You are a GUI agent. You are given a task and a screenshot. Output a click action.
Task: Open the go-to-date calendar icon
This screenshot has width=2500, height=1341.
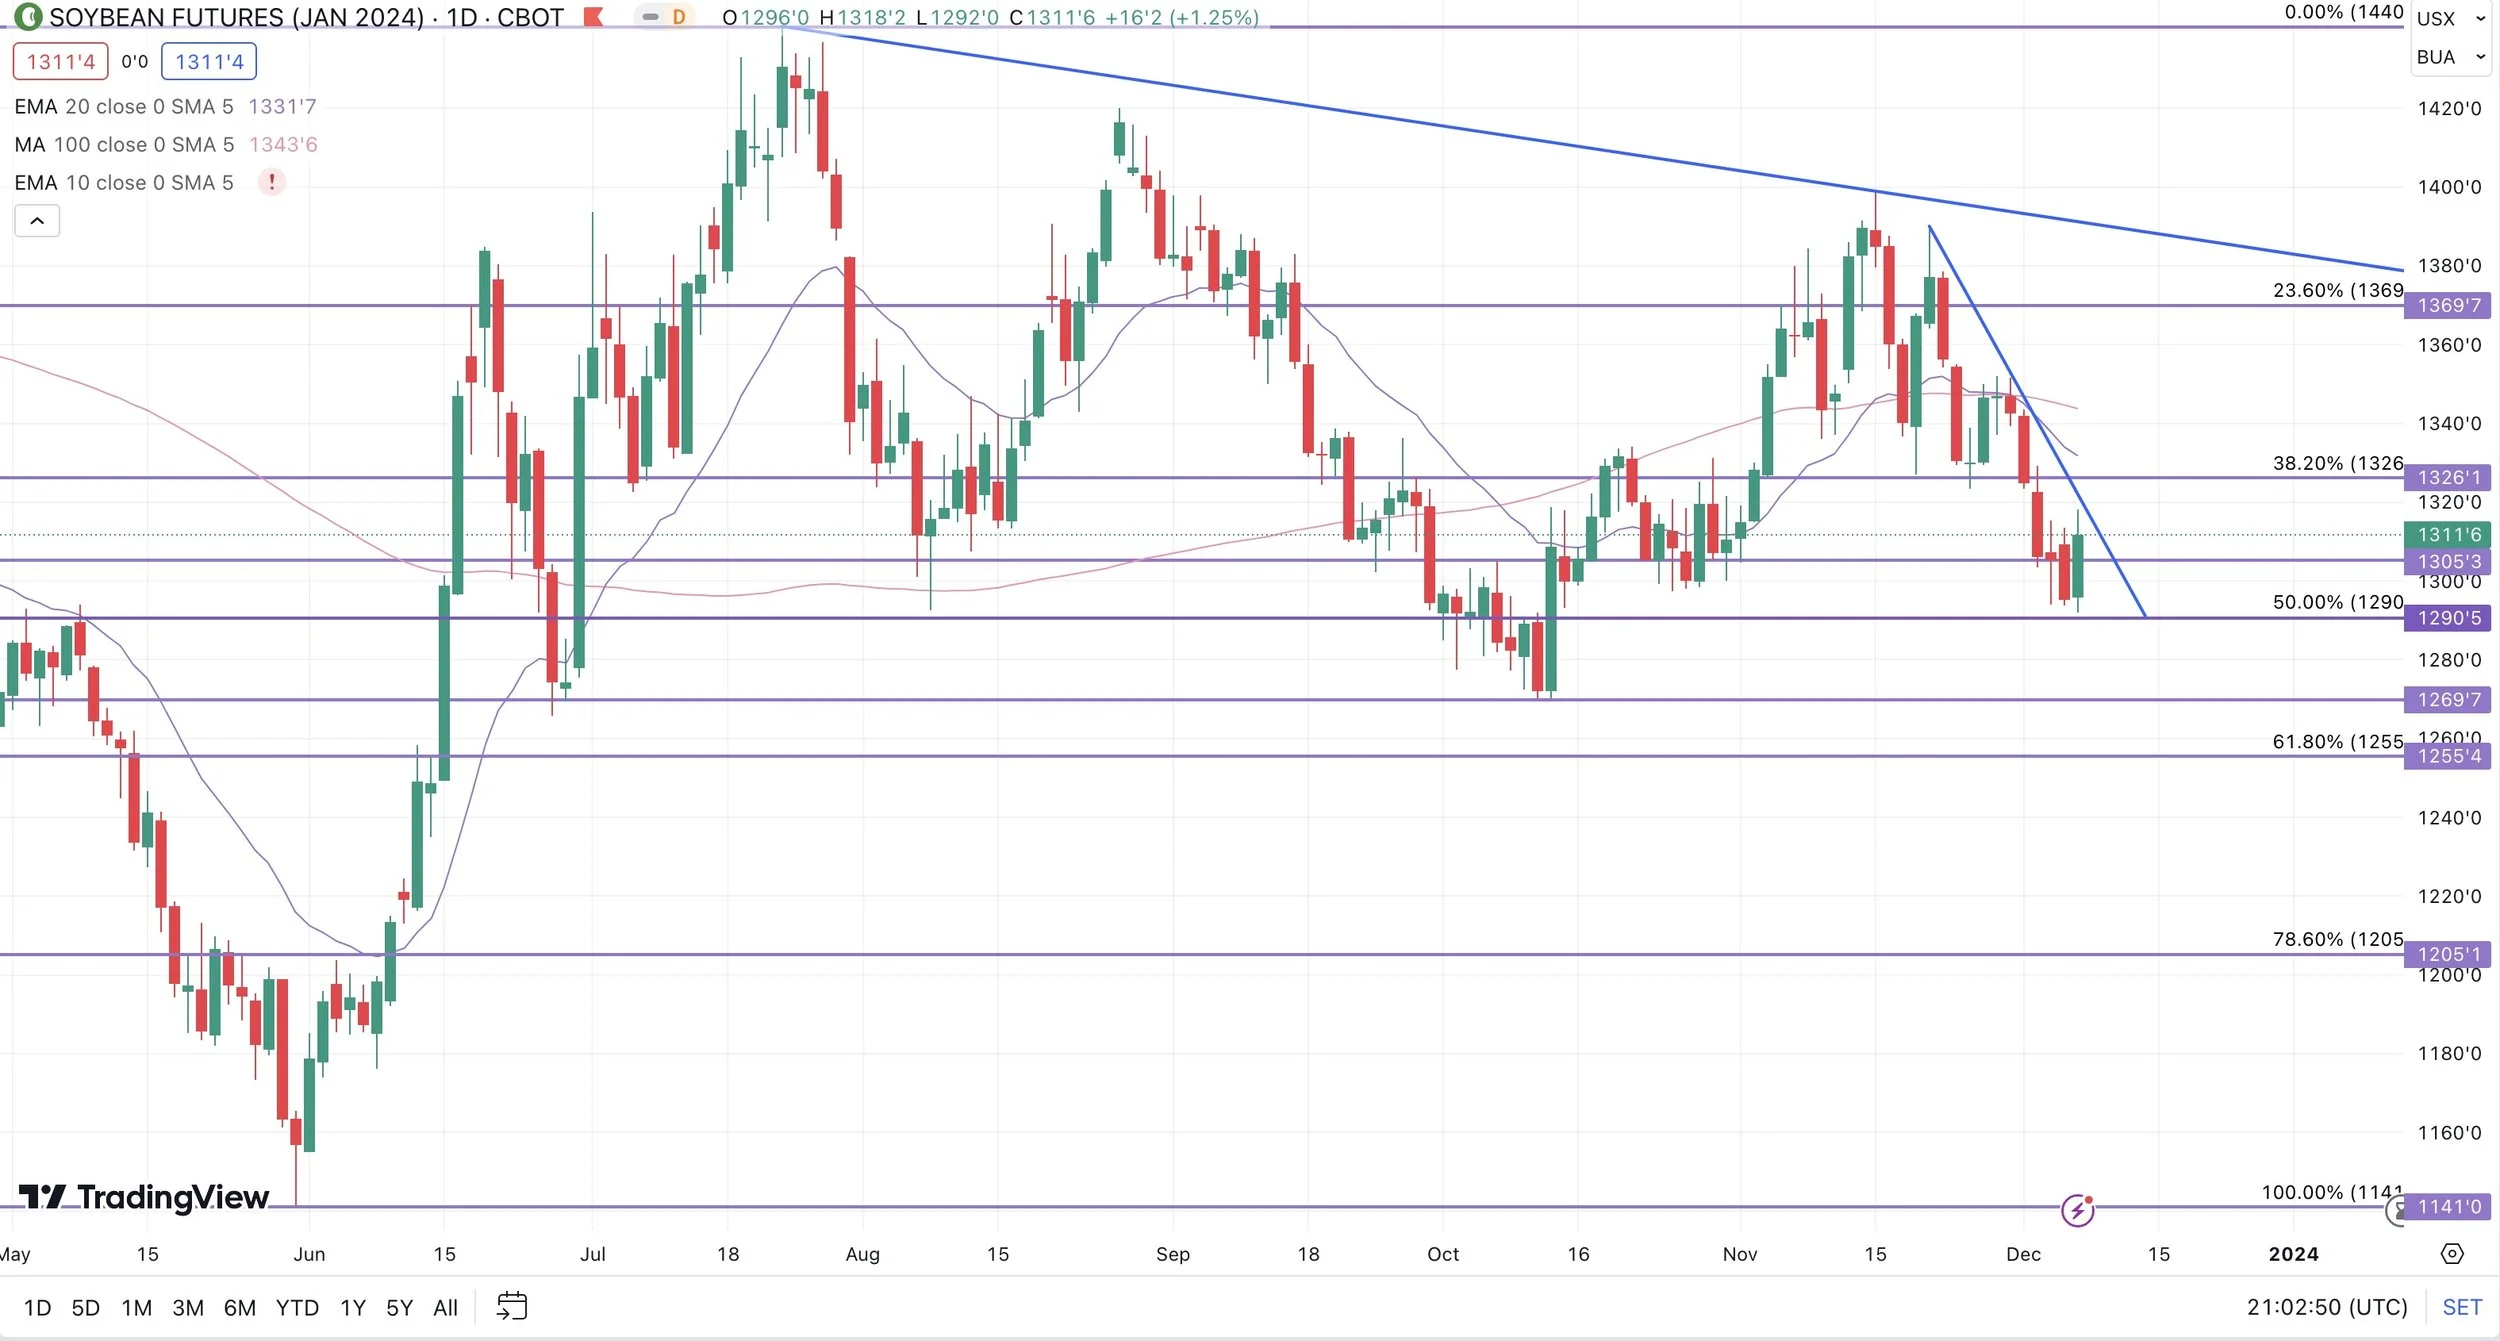(512, 1307)
